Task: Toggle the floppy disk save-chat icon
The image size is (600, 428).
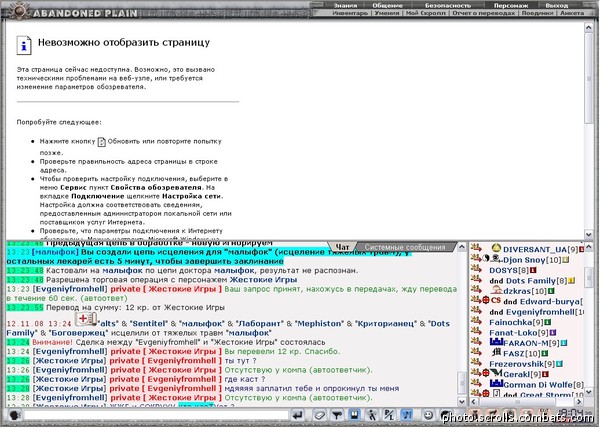Action: 354,415
